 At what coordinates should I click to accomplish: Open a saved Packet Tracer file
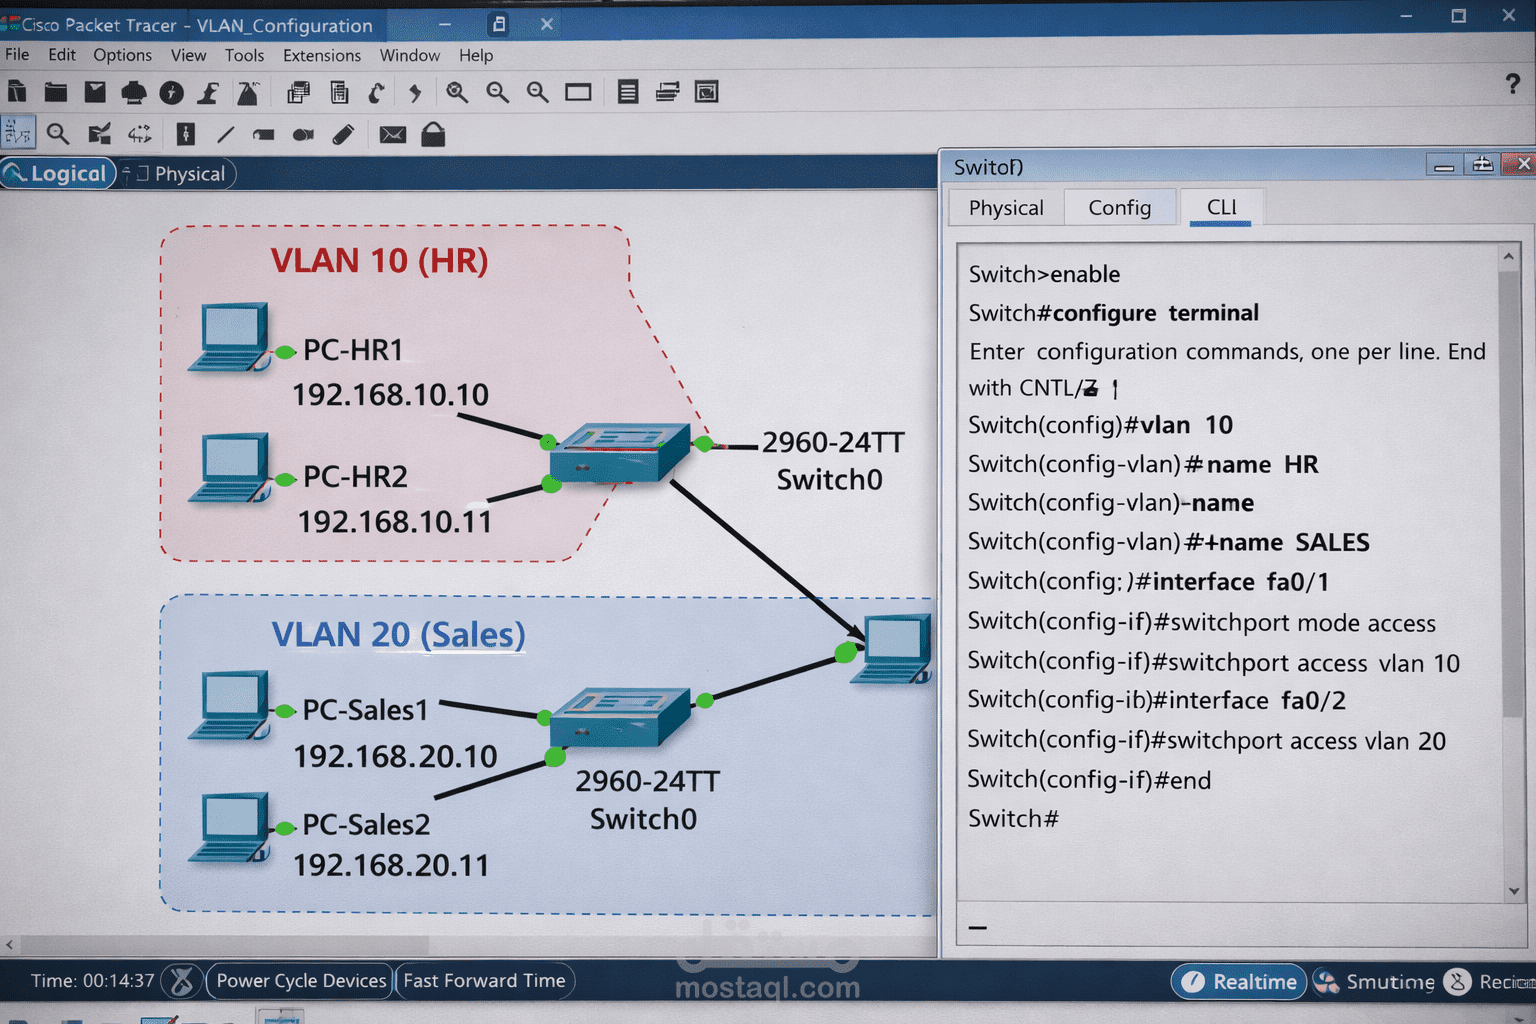[x=56, y=91]
